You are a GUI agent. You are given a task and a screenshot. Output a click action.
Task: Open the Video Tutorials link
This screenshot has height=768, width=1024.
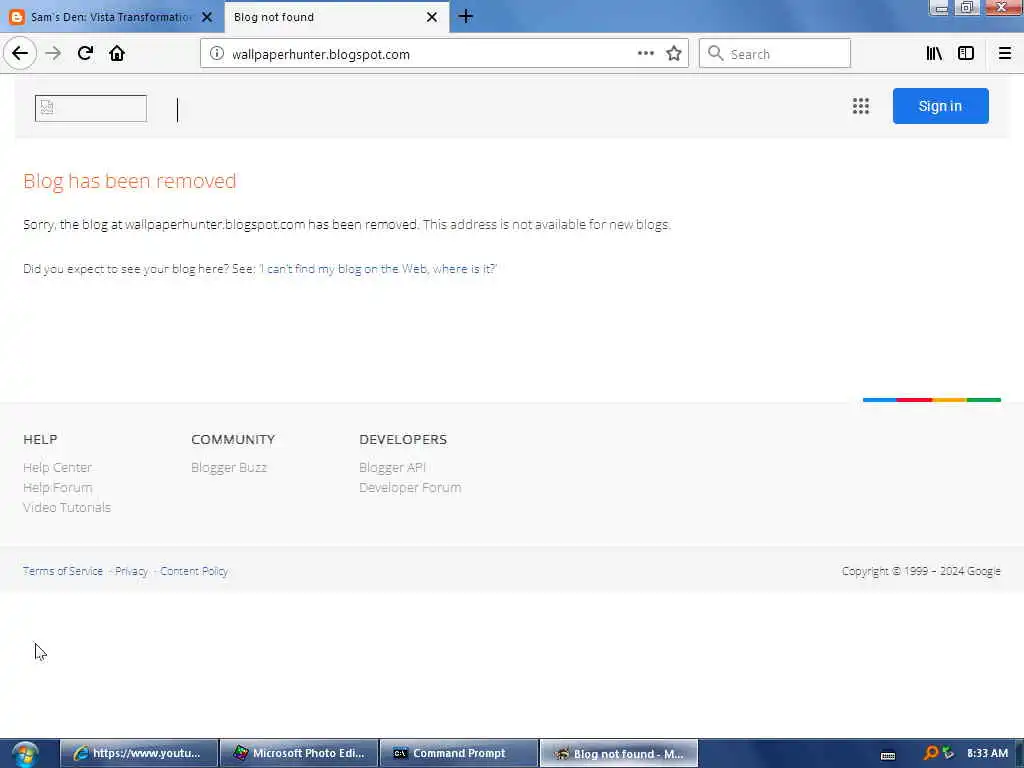(67, 507)
